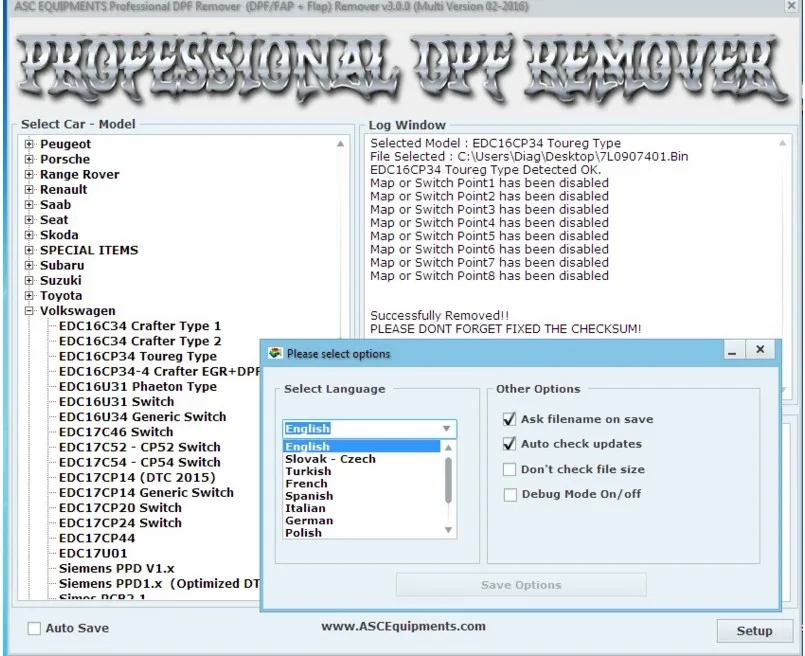Close the Please select options dialog

click(x=760, y=350)
